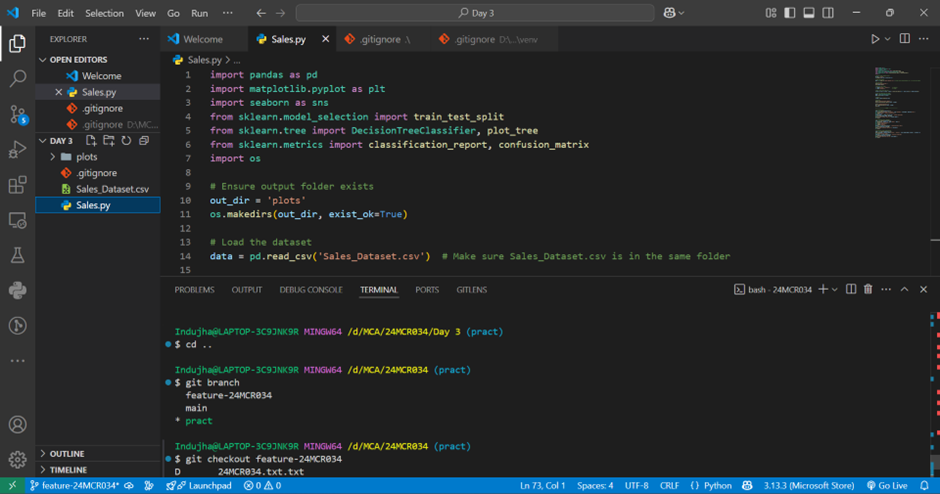The width and height of the screenshot is (940, 494).
Task: Open the Search view in activity bar
Action: click(x=17, y=78)
